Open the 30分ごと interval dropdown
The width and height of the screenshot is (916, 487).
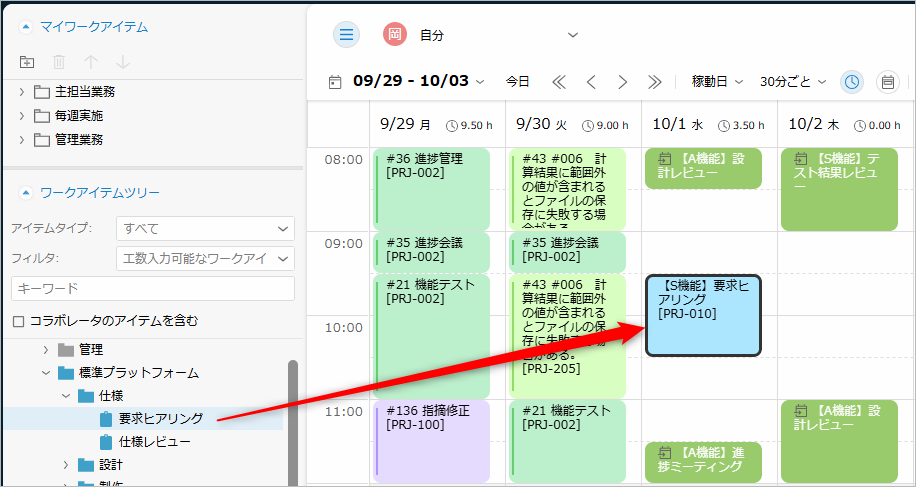click(x=793, y=82)
